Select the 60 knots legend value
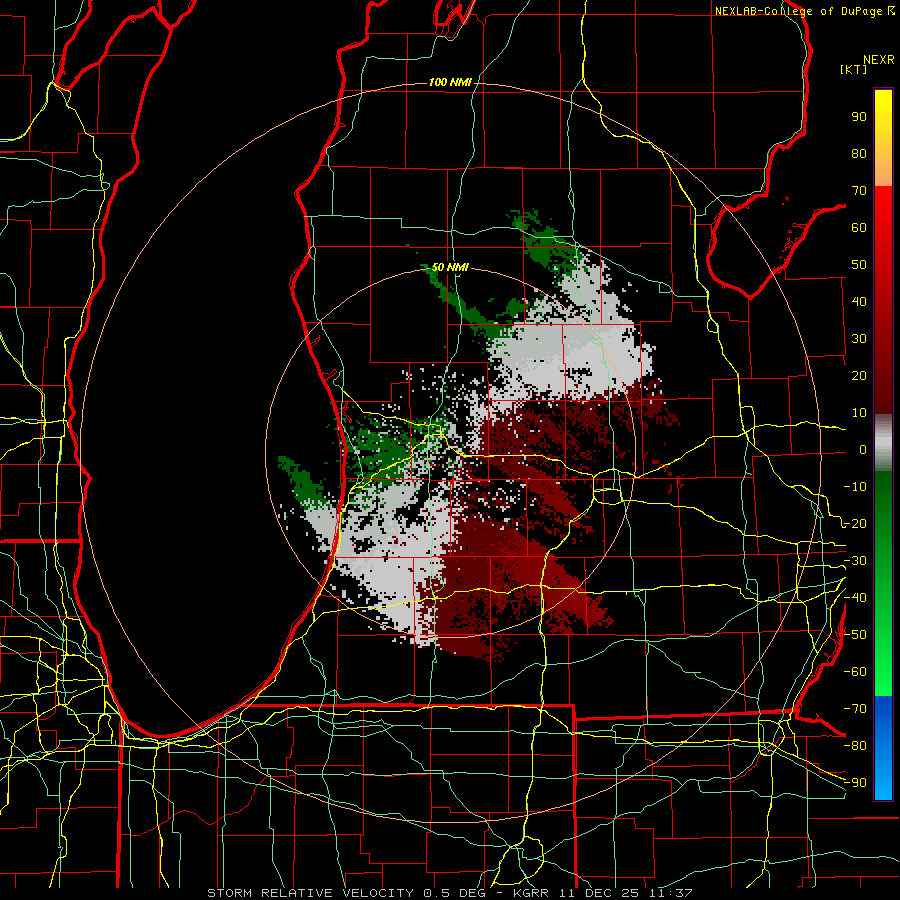The width and height of the screenshot is (900, 900). 859,228
